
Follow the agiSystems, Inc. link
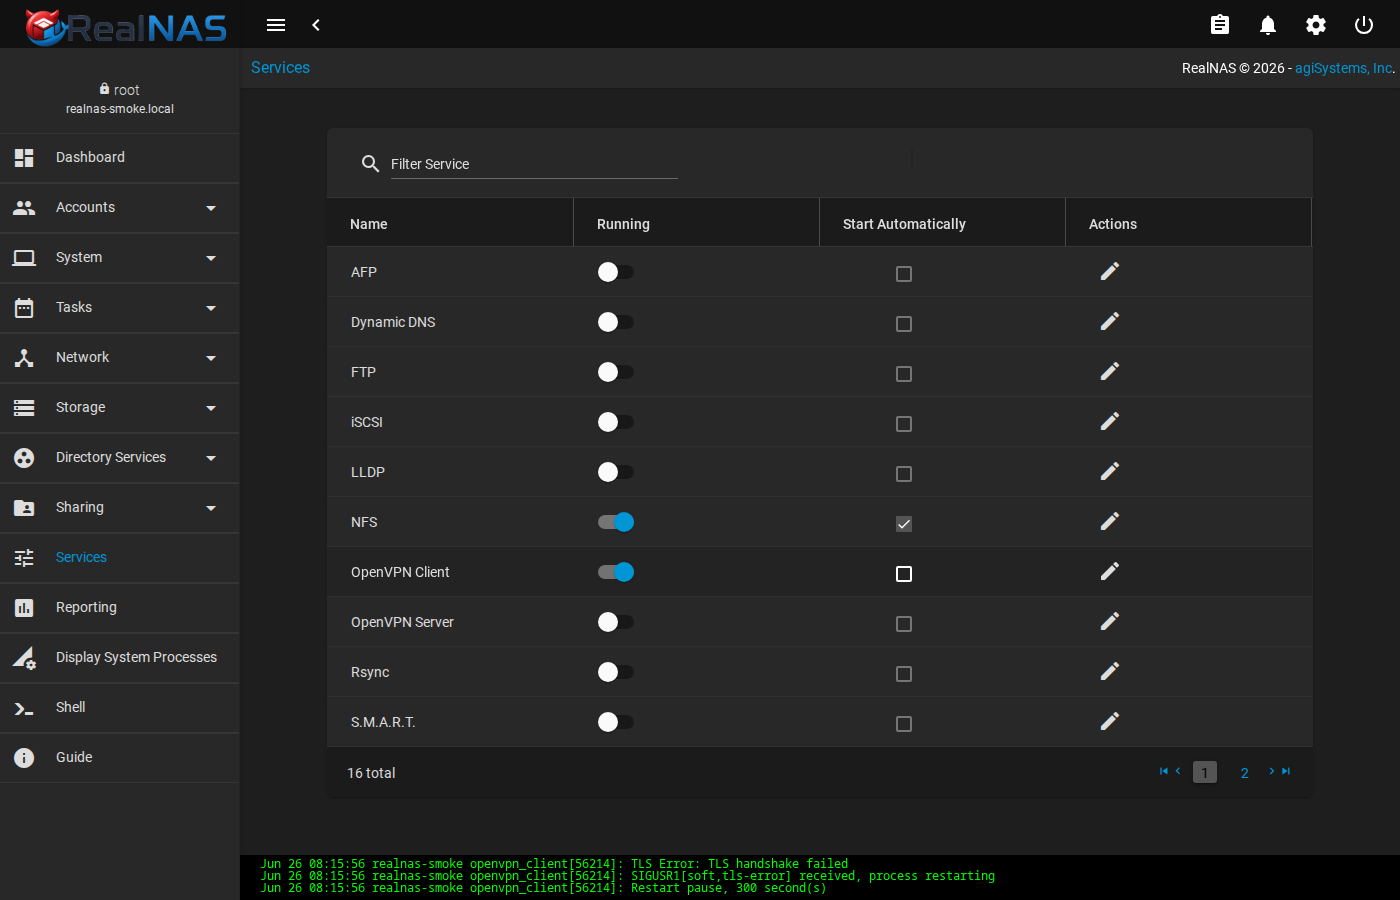tap(1344, 68)
